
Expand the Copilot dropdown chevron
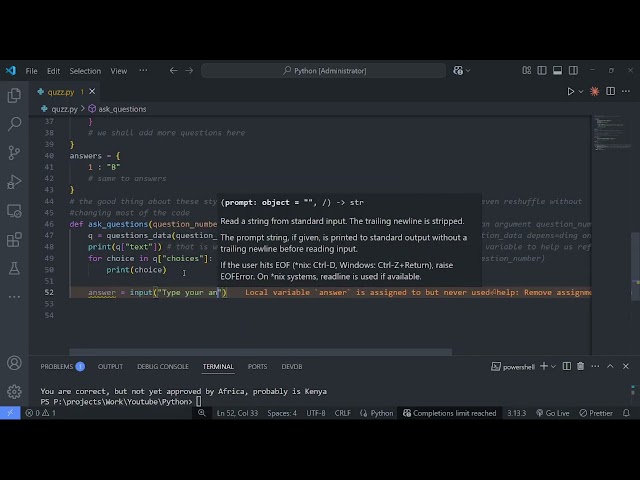tap(468, 71)
